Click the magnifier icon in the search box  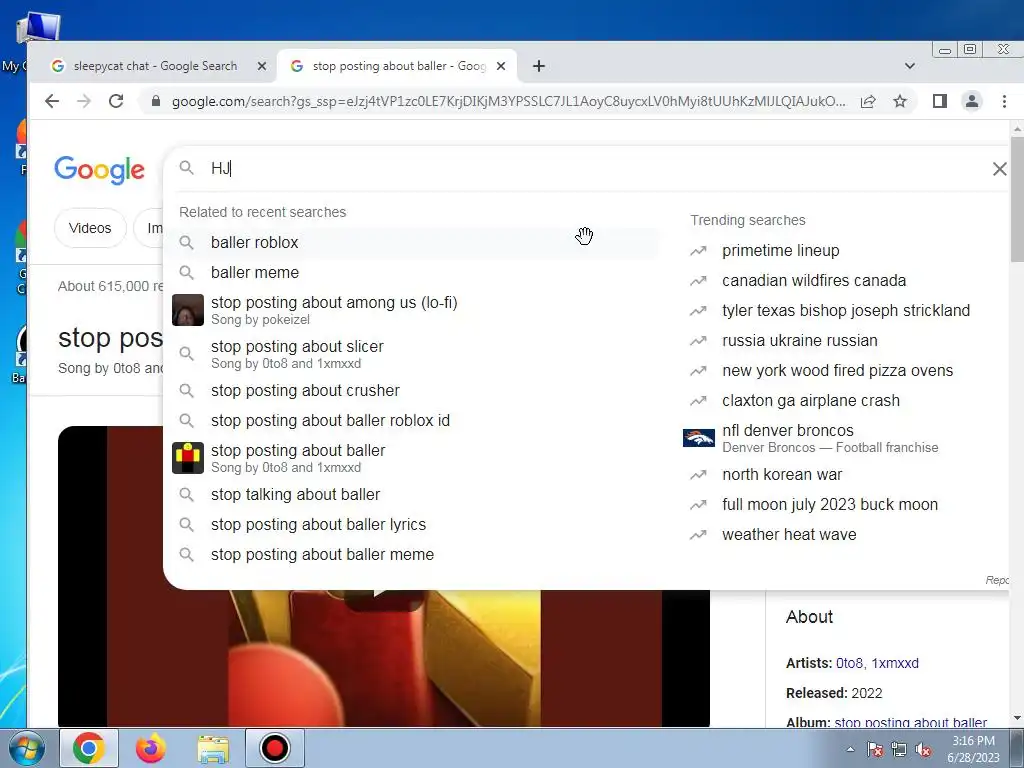[187, 168]
